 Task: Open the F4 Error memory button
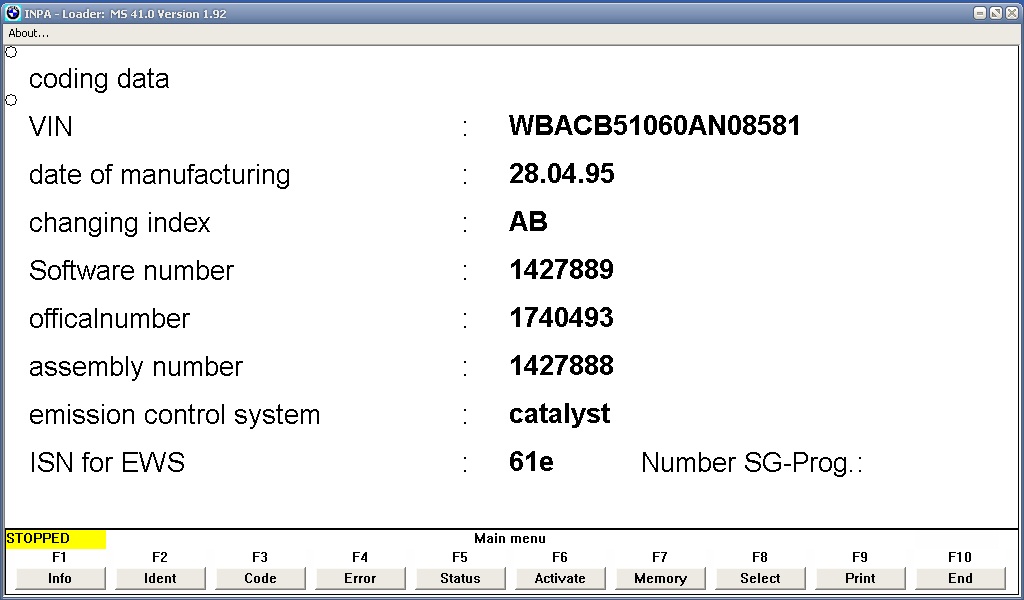point(360,578)
